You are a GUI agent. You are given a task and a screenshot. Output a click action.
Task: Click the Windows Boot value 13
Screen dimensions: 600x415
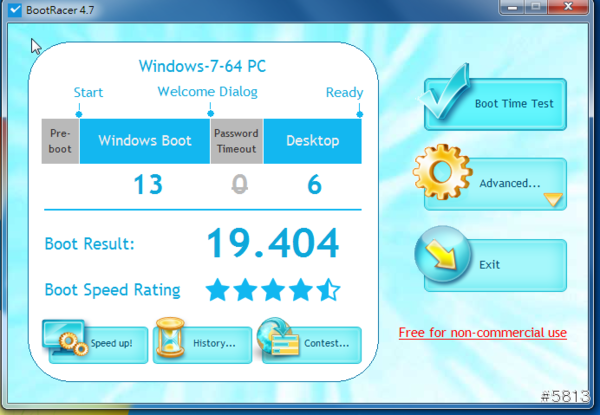tap(148, 184)
